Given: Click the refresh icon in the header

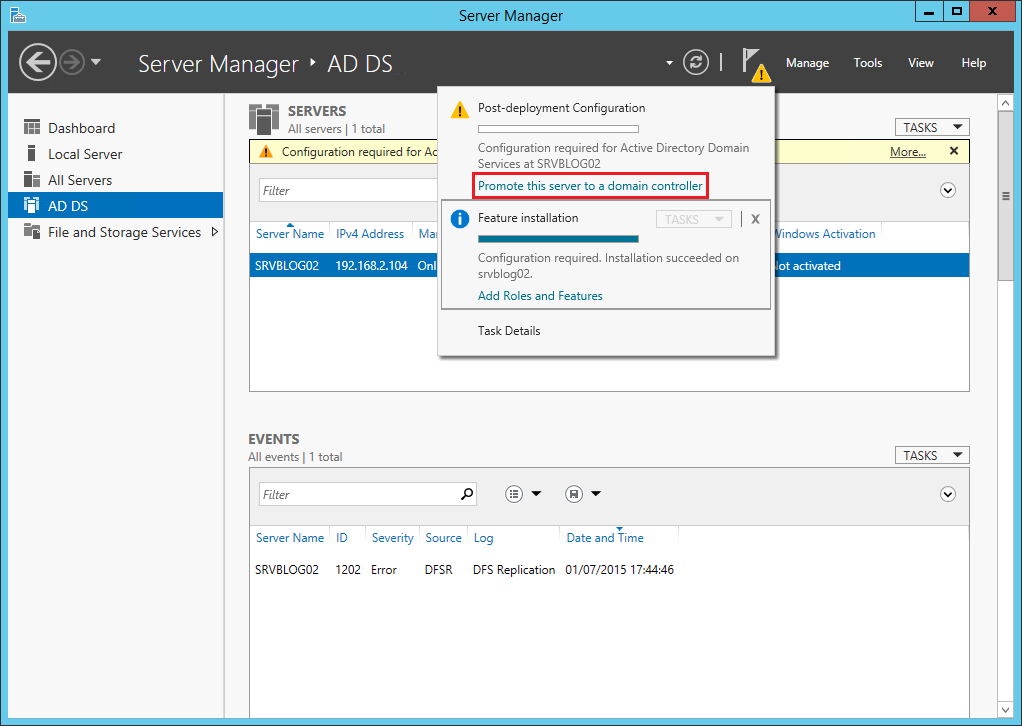Looking at the screenshot, I should [695, 63].
